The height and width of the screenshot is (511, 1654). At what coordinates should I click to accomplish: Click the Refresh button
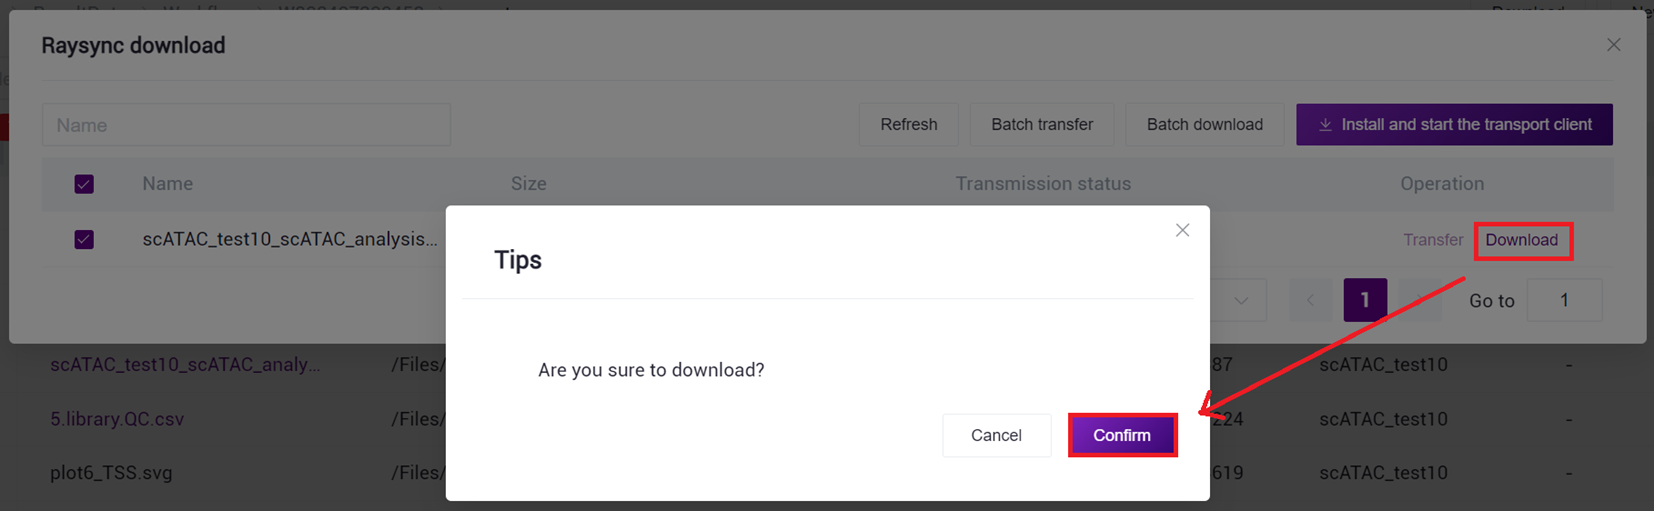point(909,125)
